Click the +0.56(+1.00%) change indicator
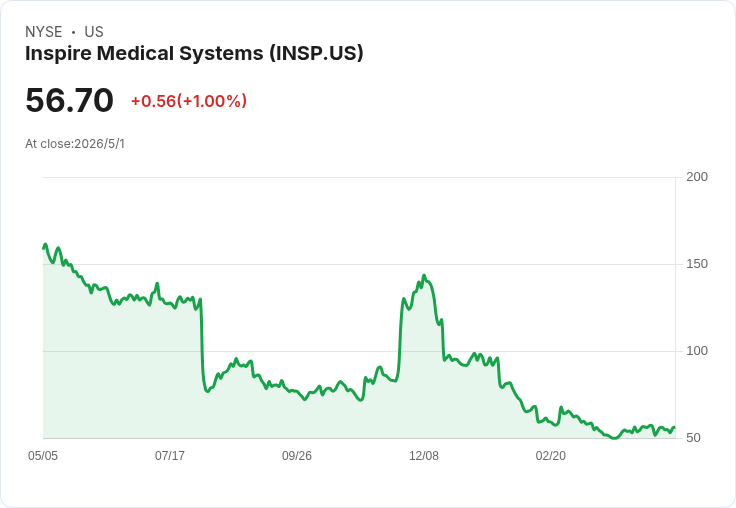Screen dimensions: 736x508 coord(189,101)
